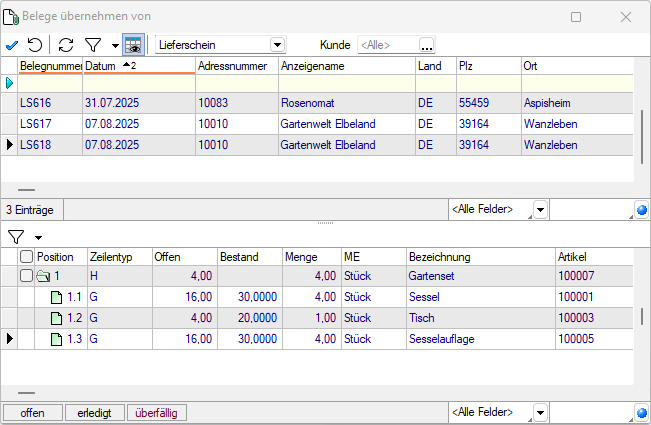Click the Kunde ellipsis browse button

427,45
